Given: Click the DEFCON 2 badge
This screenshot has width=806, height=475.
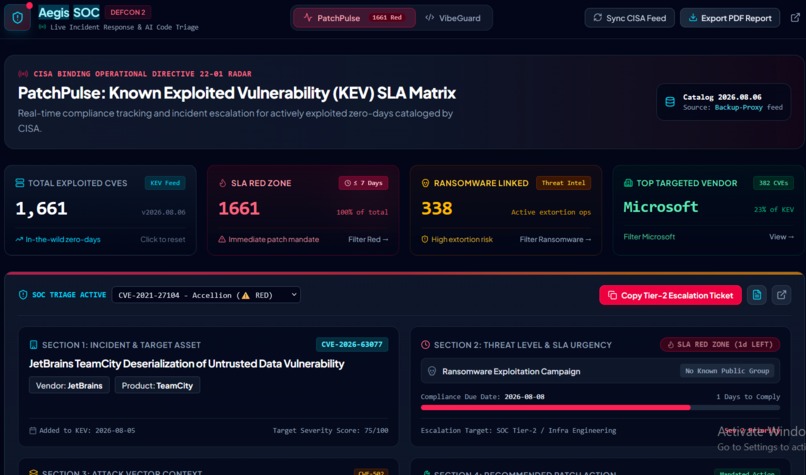Looking at the screenshot, I should click(x=127, y=12).
